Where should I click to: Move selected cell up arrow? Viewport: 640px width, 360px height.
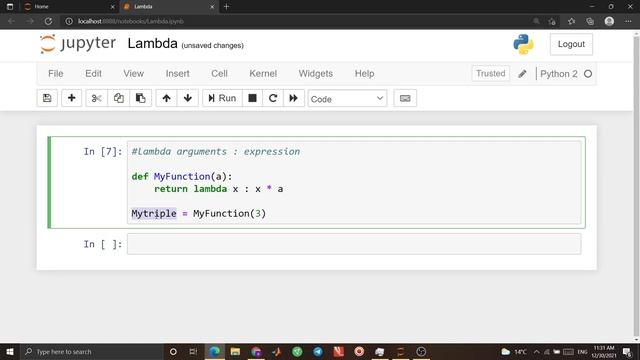[166, 98]
